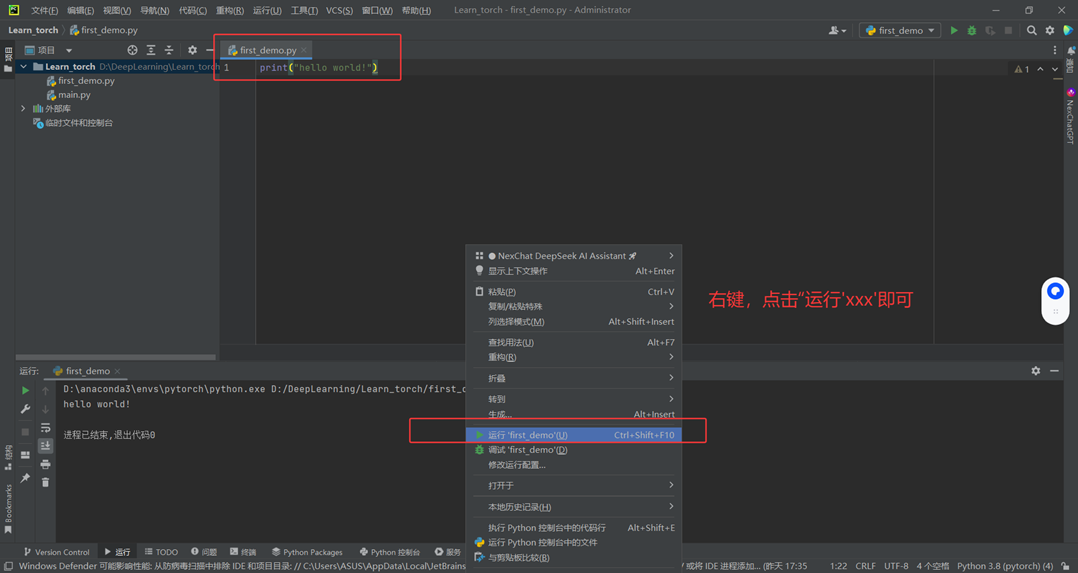Open IDE settings gear in top toolbar

tap(1050, 30)
